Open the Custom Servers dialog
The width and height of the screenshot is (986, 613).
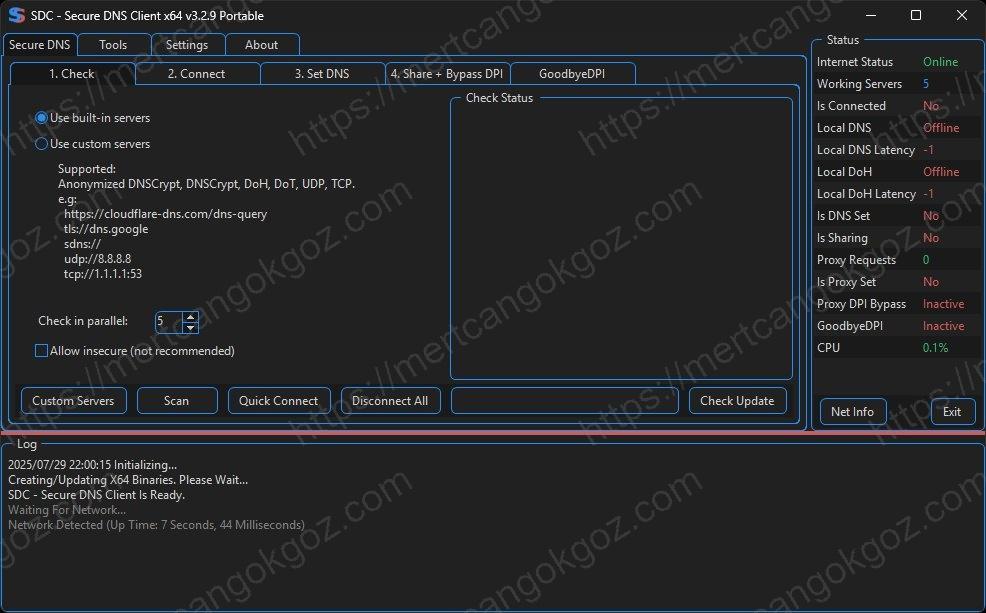click(x=73, y=400)
